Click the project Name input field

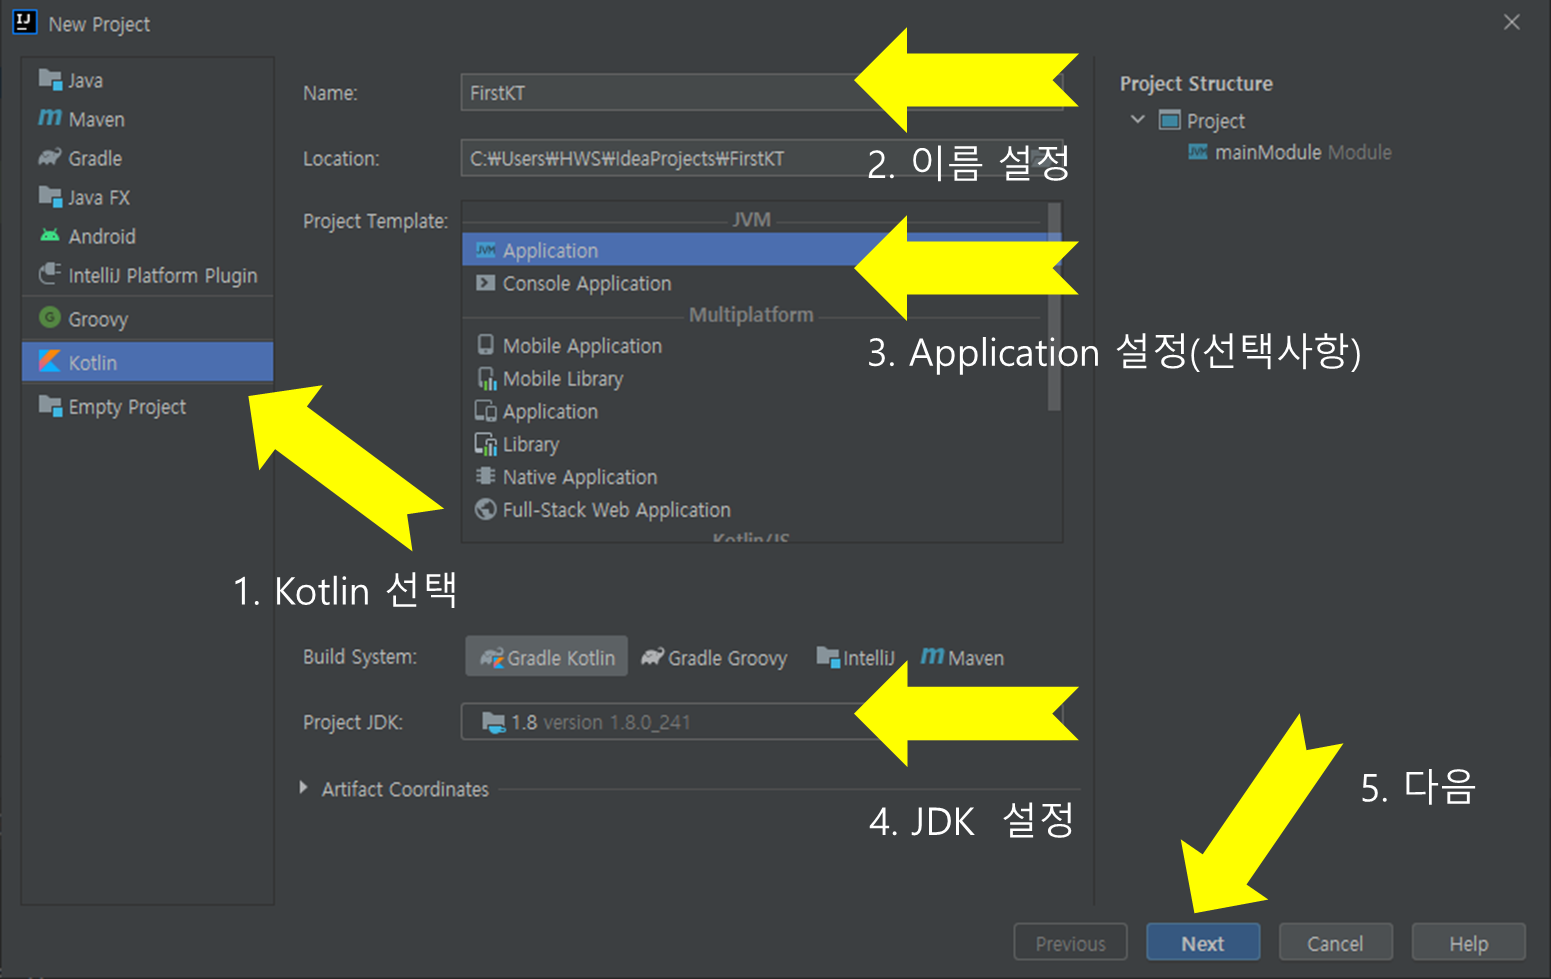(761, 92)
